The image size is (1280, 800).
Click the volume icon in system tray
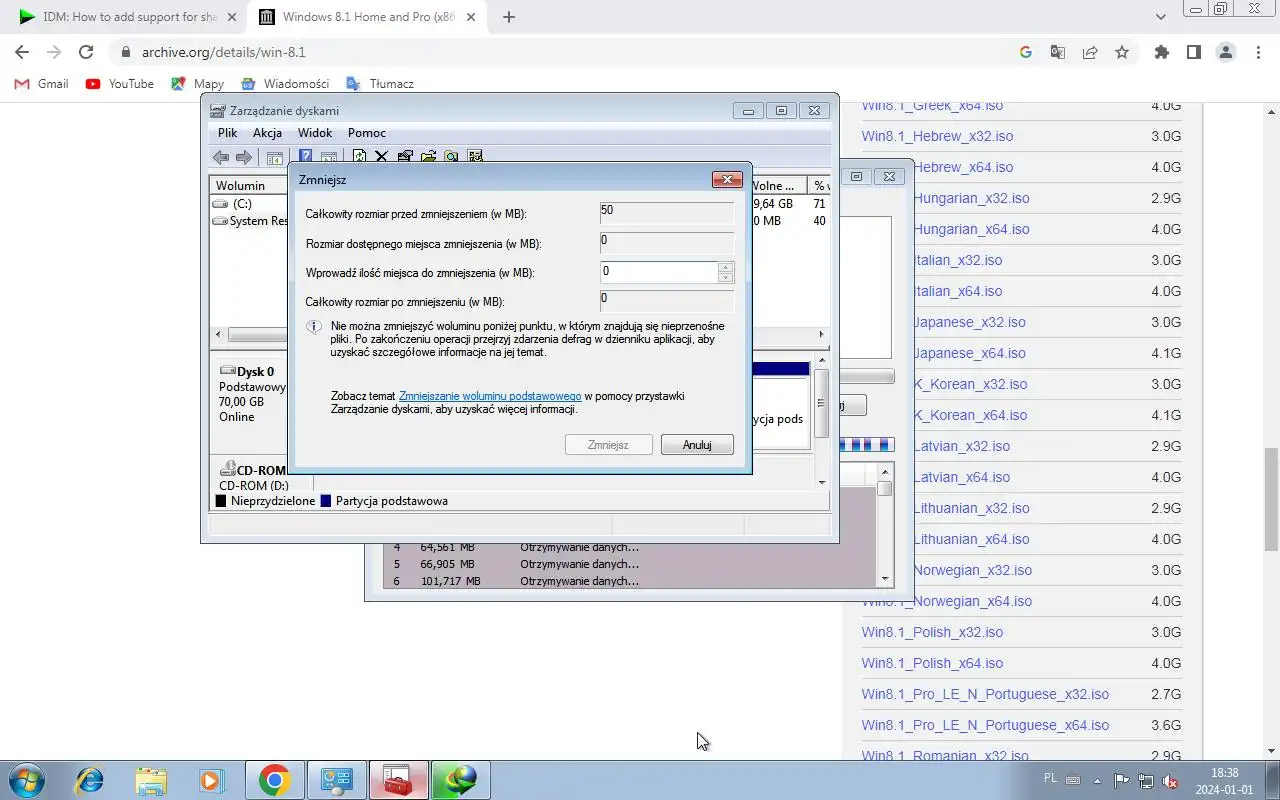coord(1170,781)
